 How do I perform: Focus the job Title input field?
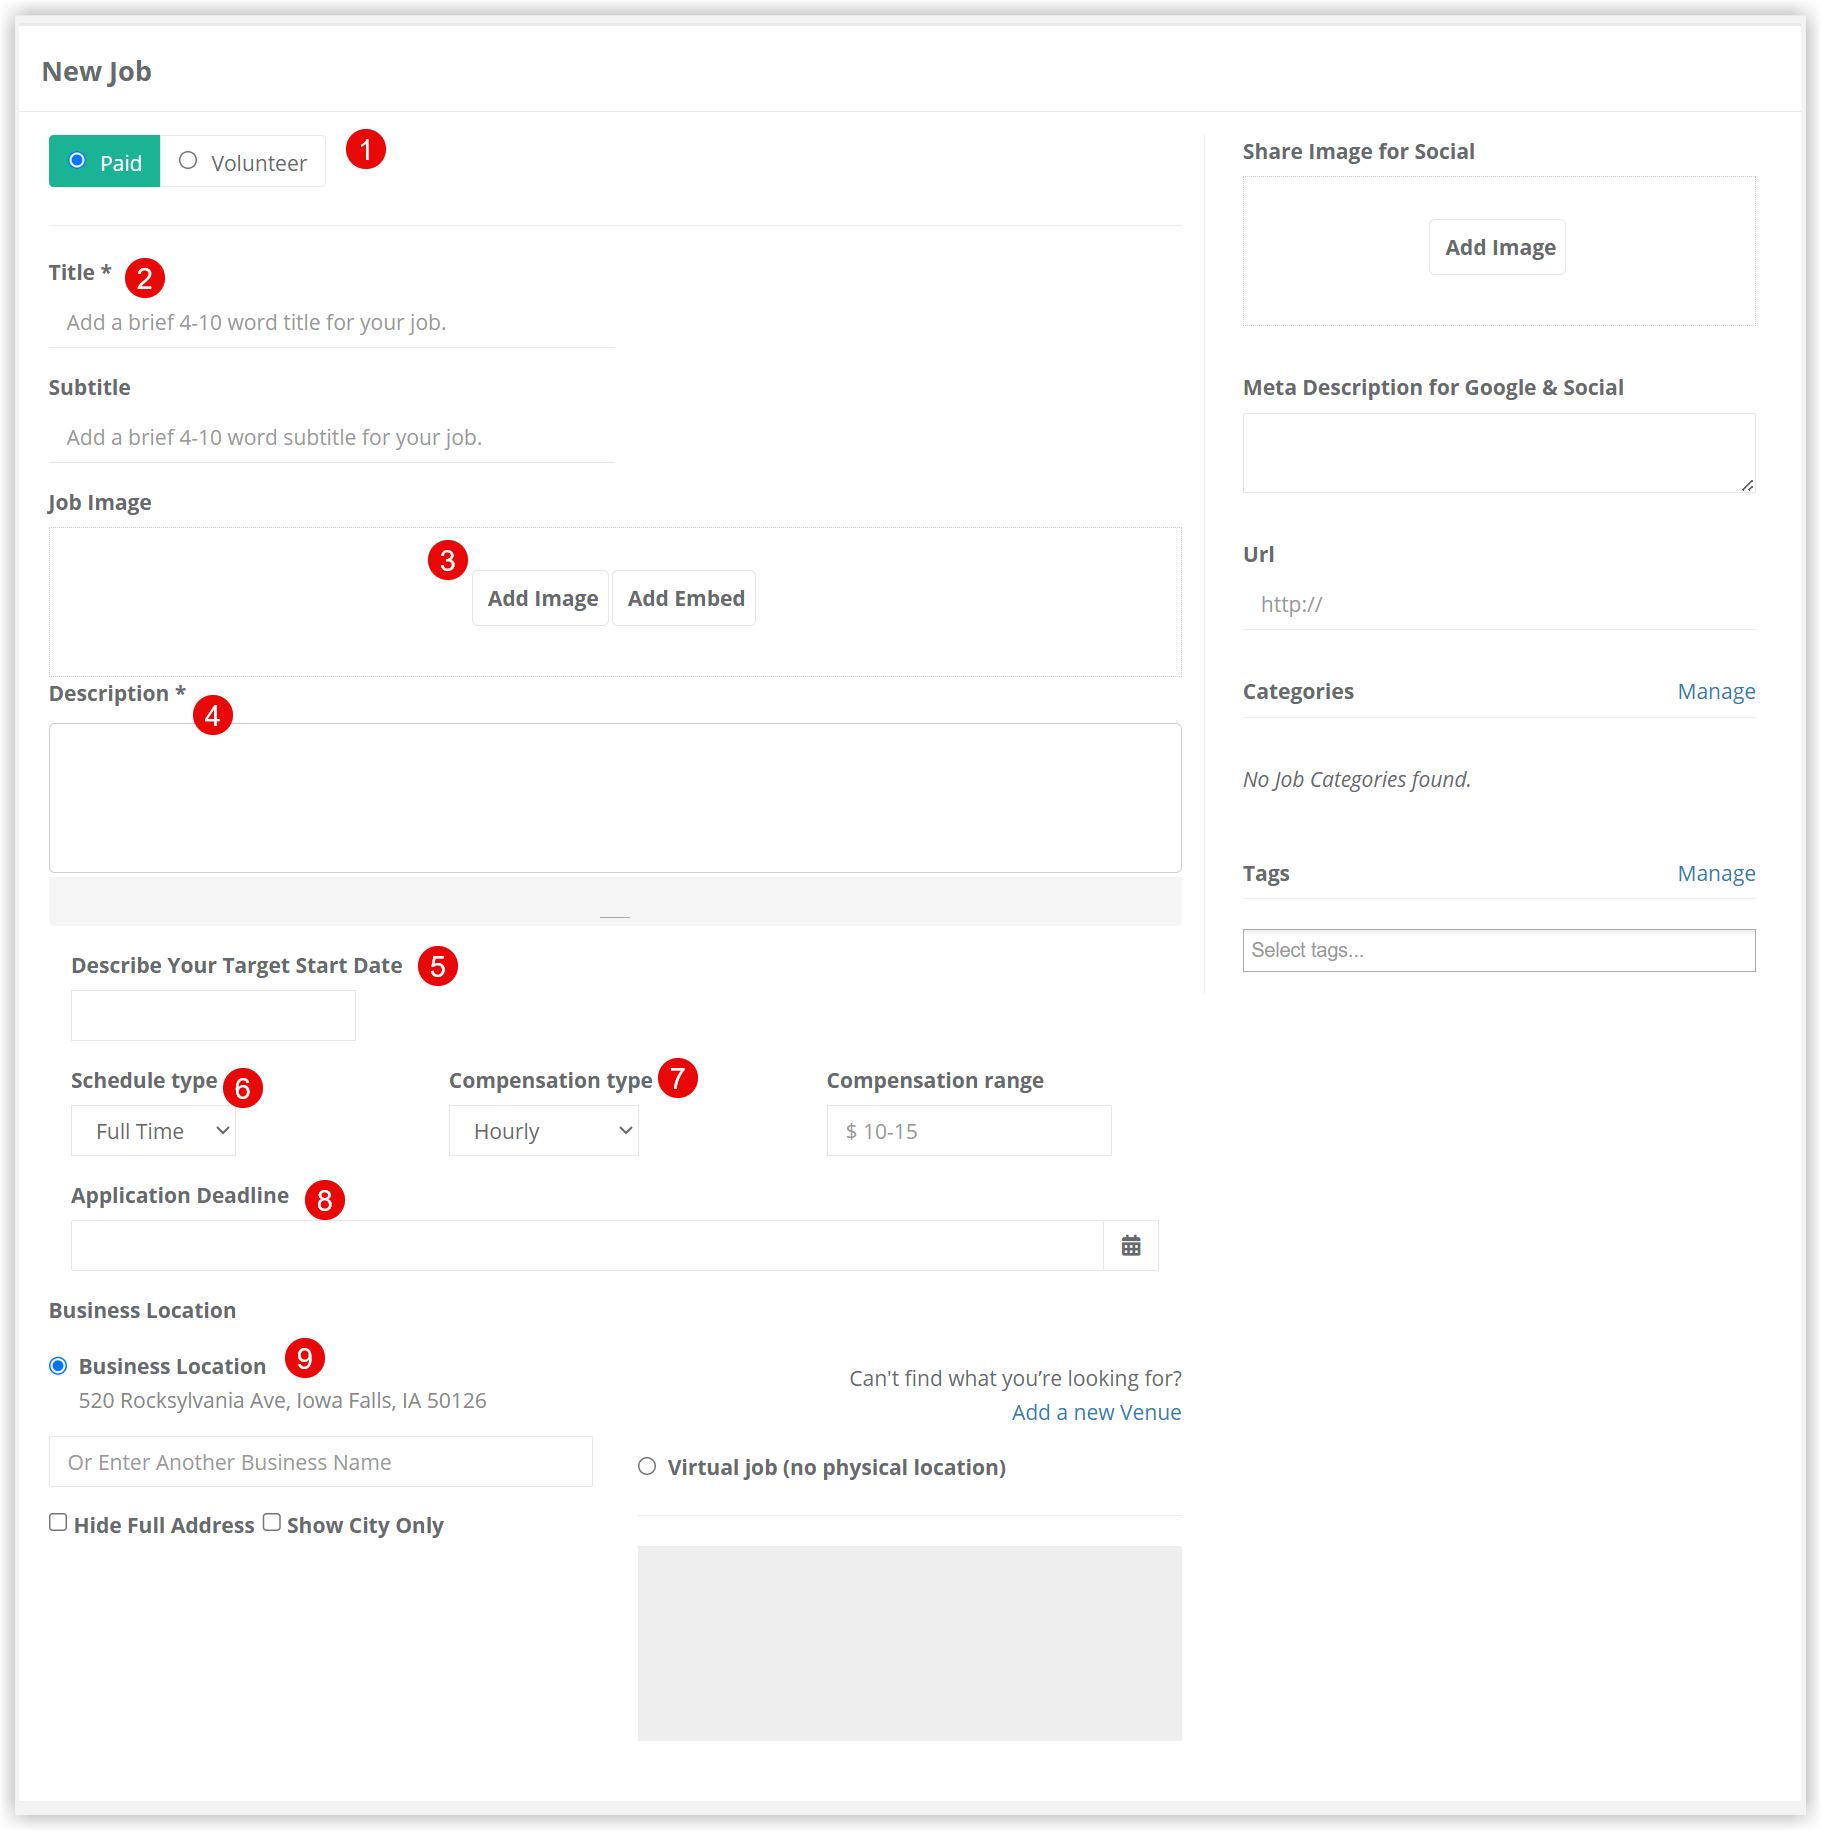click(x=332, y=323)
